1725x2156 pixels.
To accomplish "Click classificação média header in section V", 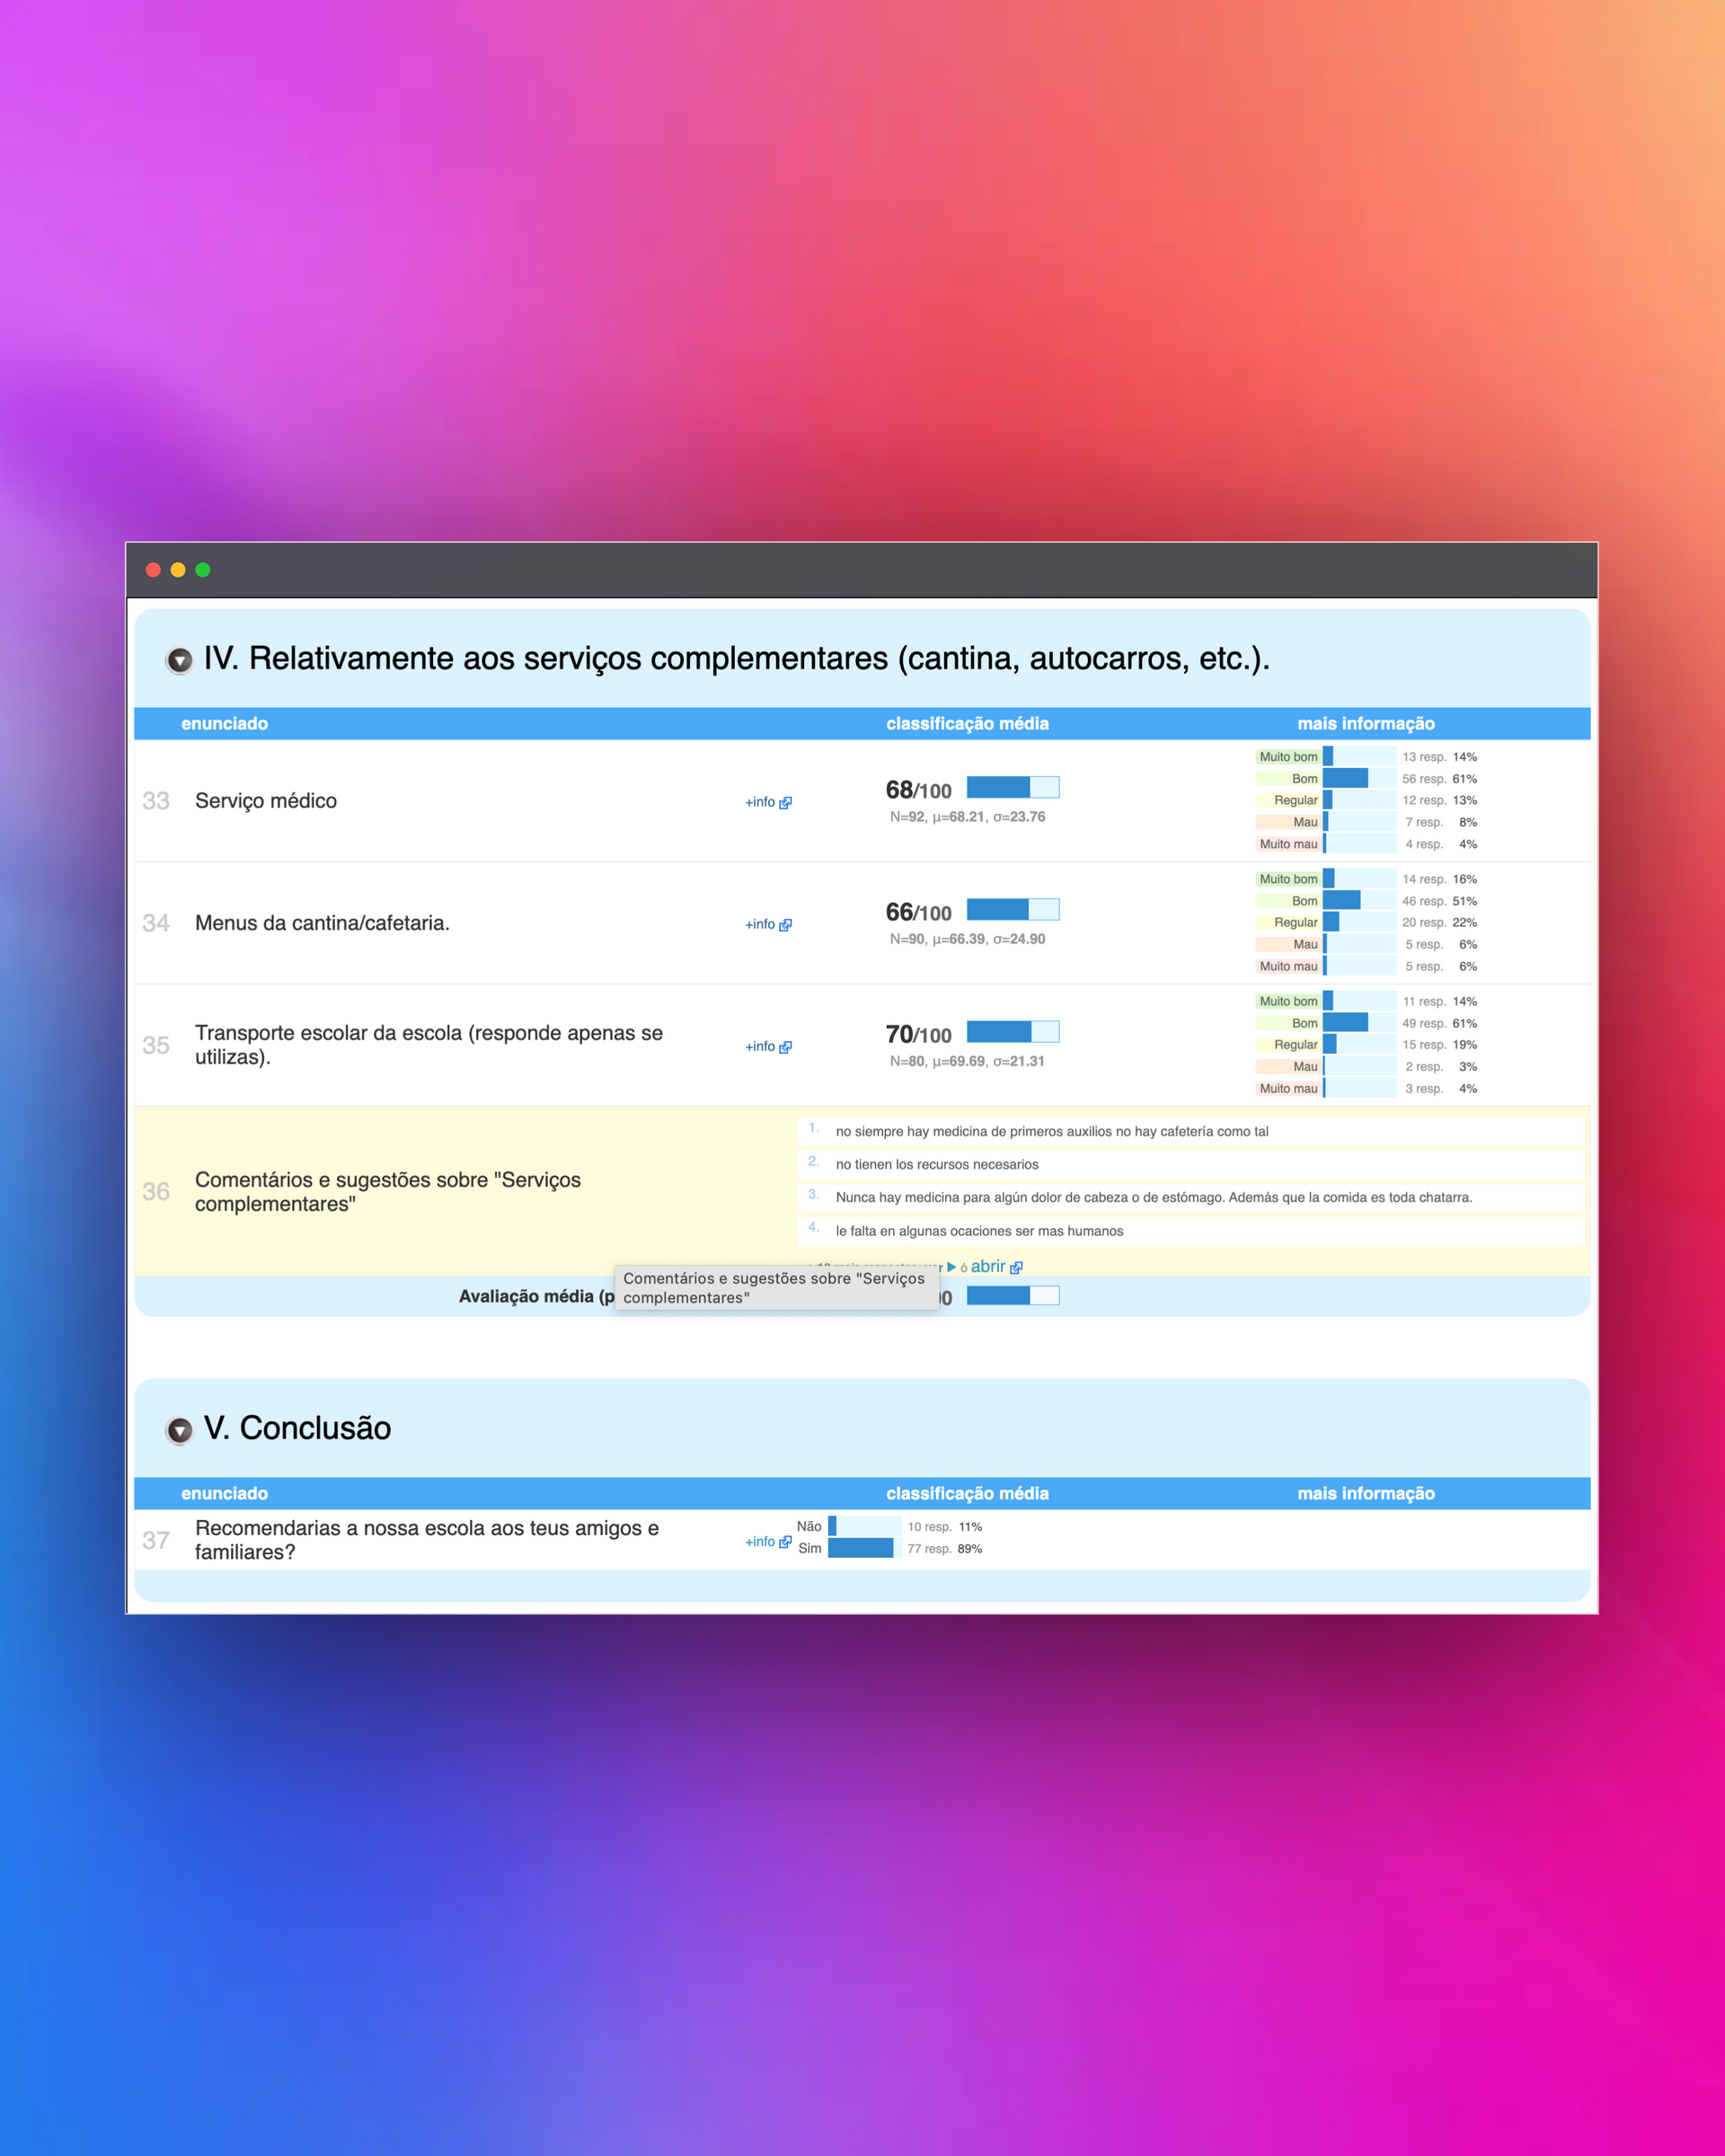I will [966, 1493].
